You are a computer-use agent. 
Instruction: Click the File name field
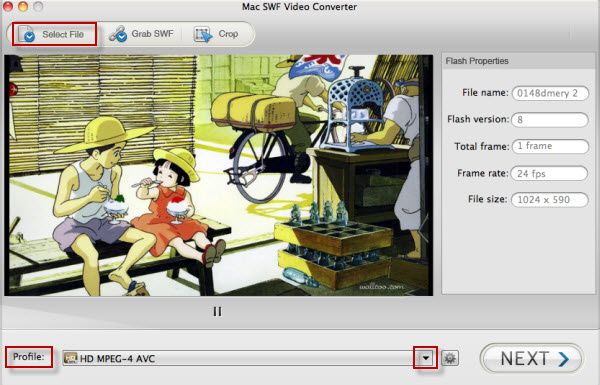click(550, 93)
